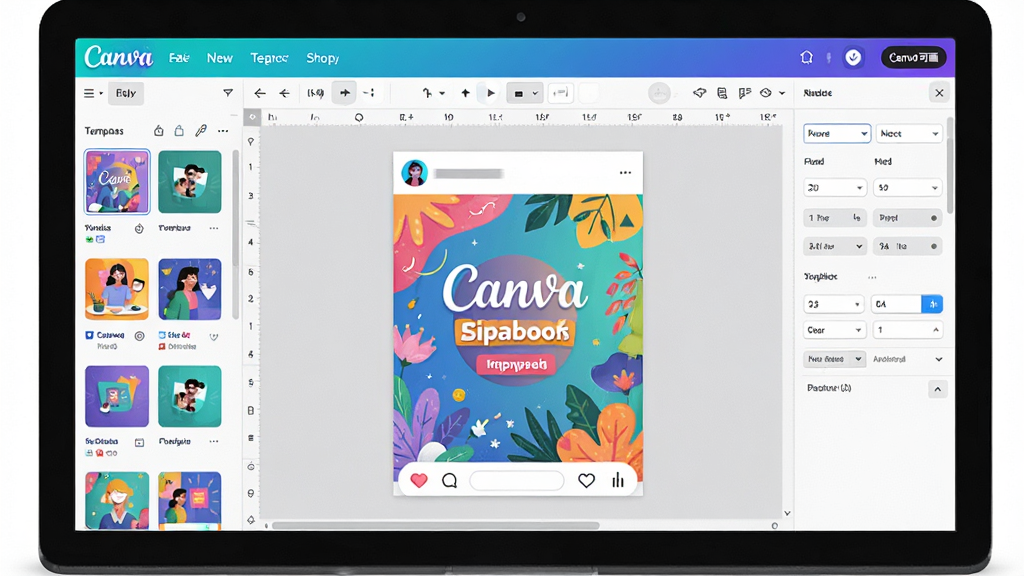This screenshot has width=1024, height=576.
Task: Select the first purple Canva template thumbnail
Action: click(x=117, y=182)
